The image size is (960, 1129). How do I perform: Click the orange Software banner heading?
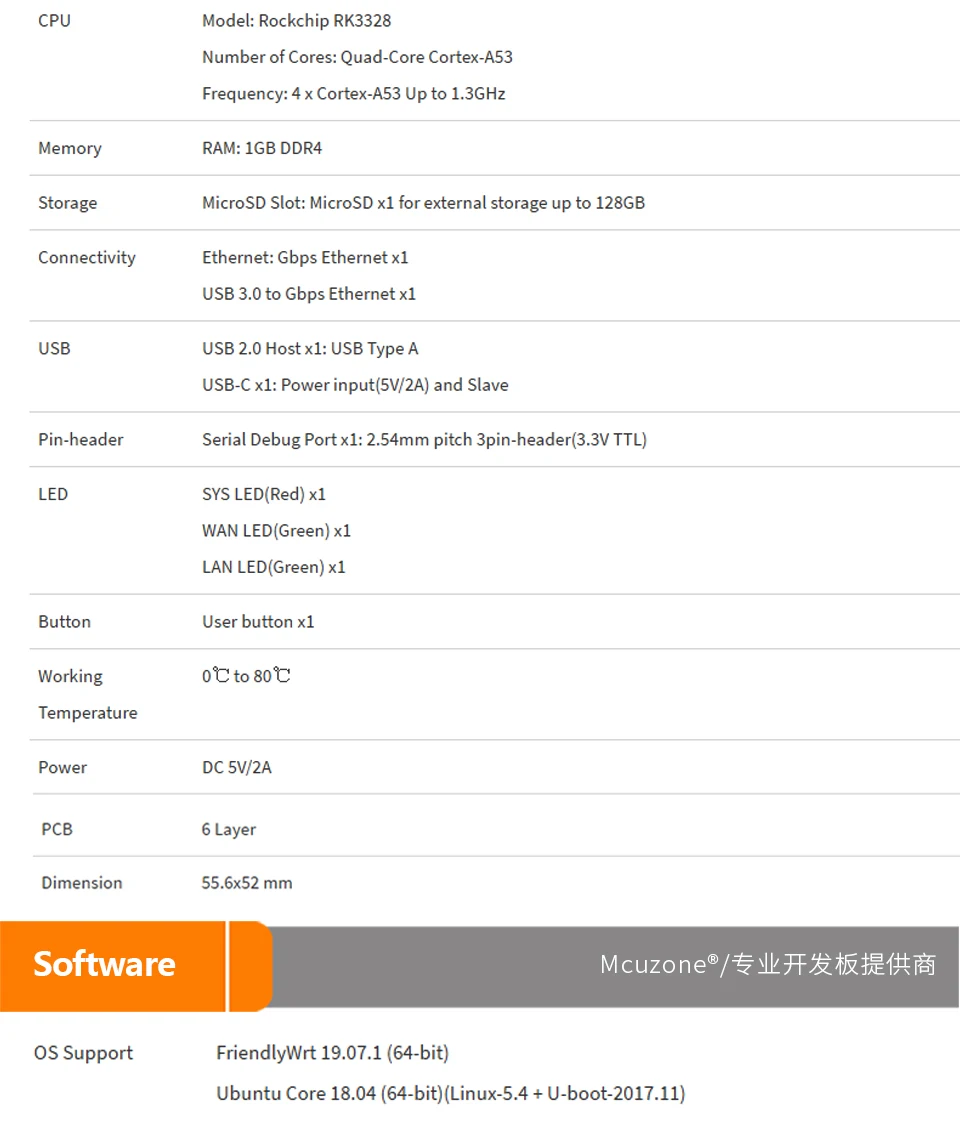tap(105, 964)
